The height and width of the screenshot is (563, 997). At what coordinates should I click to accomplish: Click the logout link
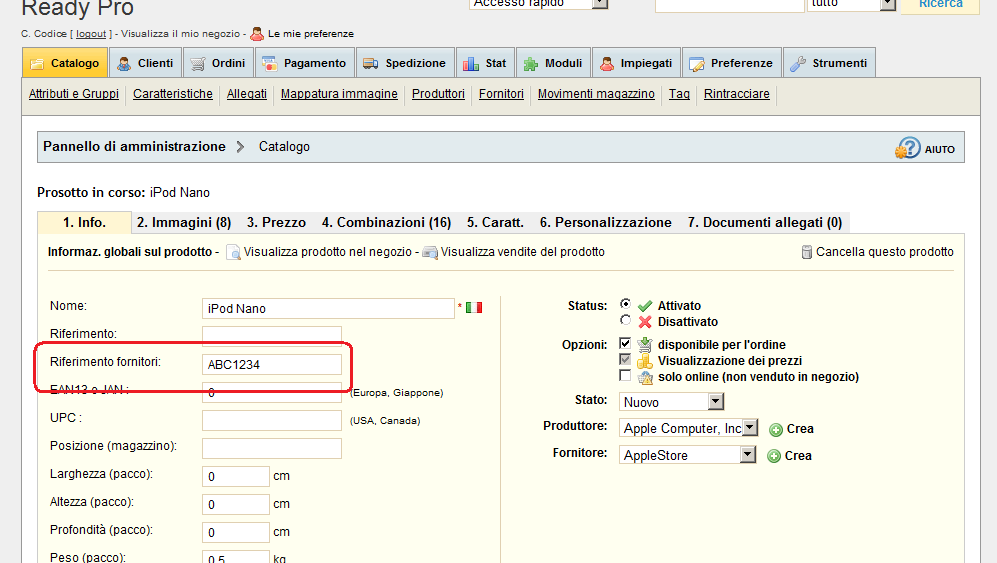(x=91, y=34)
